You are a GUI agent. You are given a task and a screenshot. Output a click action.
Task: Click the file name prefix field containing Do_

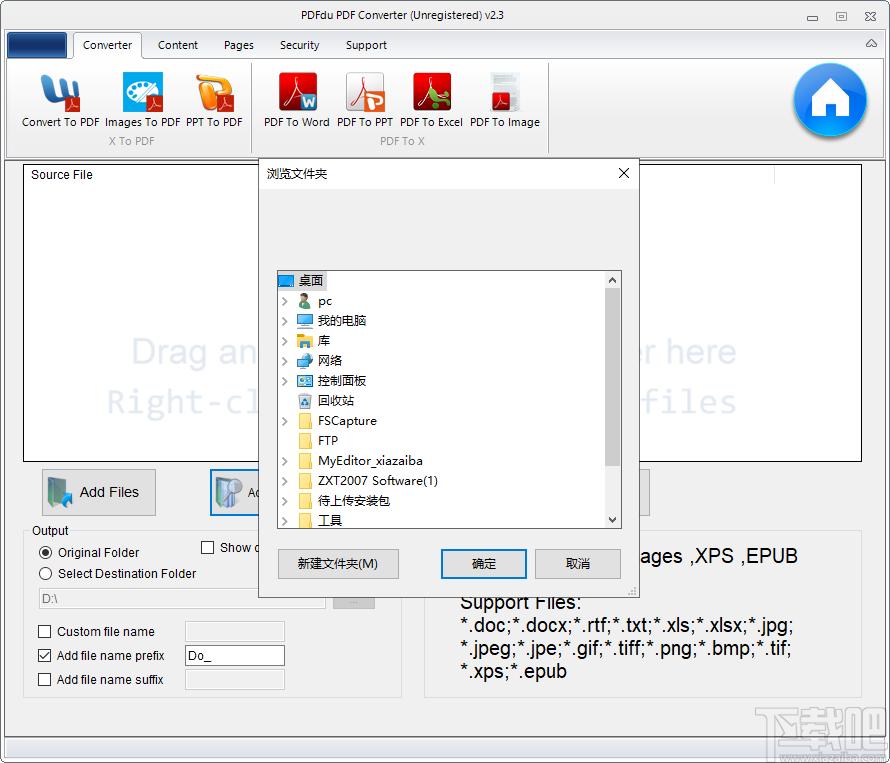(235, 655)
